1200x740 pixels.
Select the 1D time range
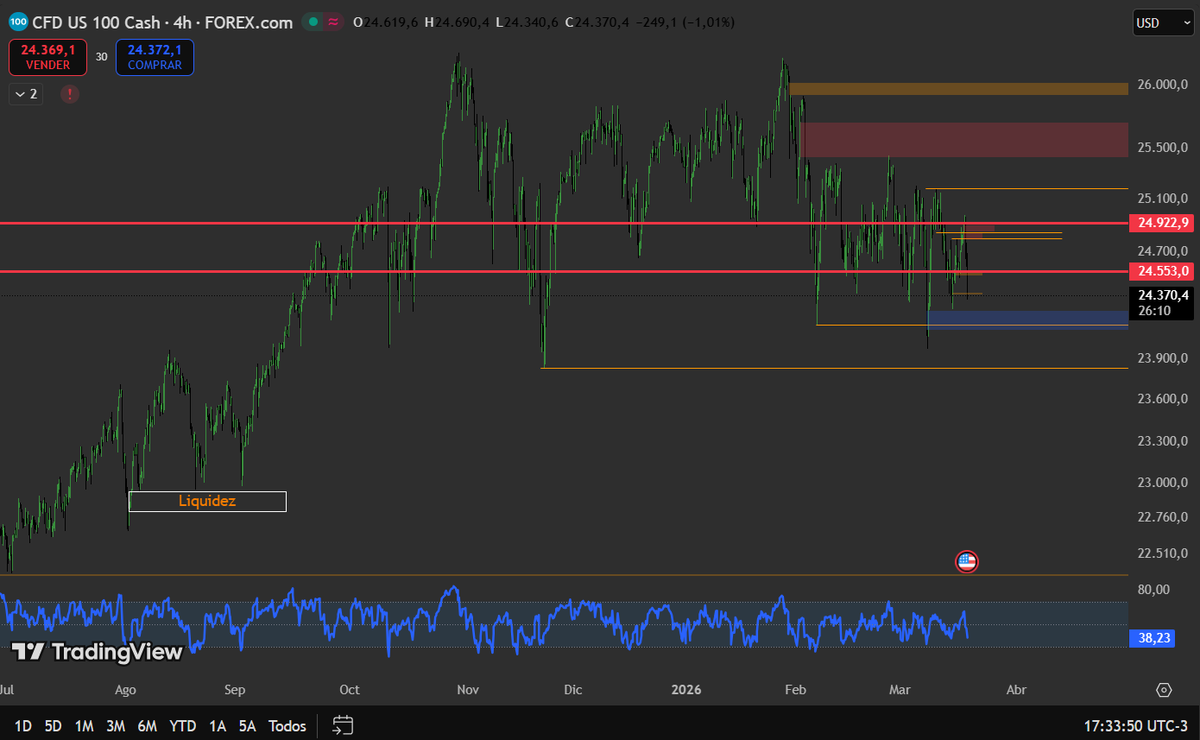tap(22, 725)
